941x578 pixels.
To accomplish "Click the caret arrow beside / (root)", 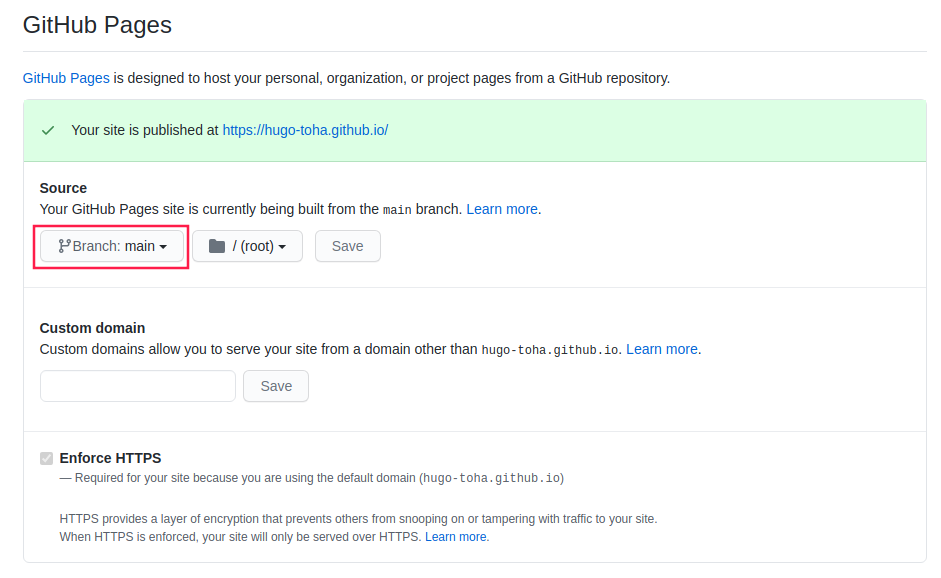I will [282, 247].
